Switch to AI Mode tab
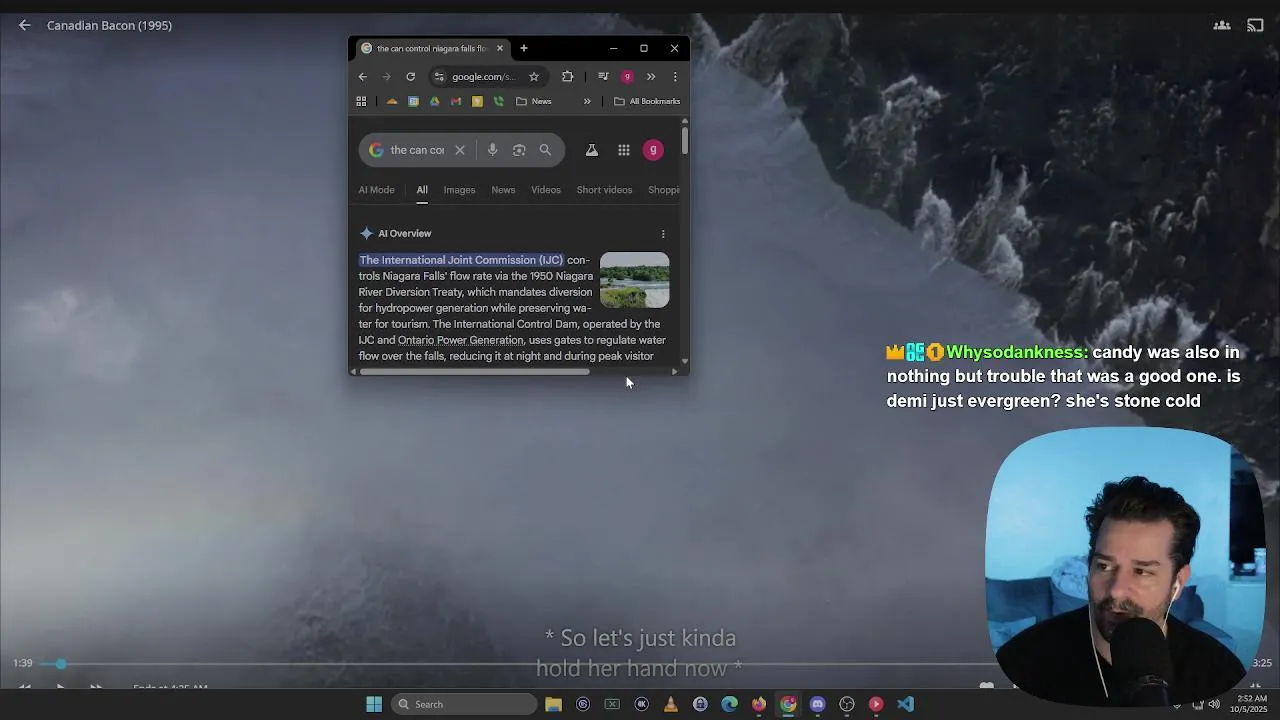The height and width of the screenshot is (720, 1280). 377,190
